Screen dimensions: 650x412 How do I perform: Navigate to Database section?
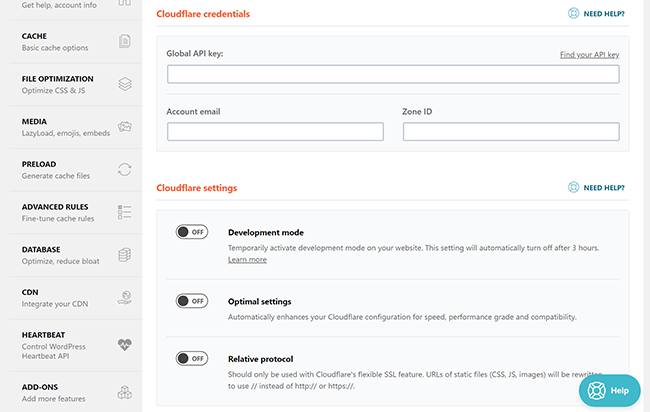[76, 255]
